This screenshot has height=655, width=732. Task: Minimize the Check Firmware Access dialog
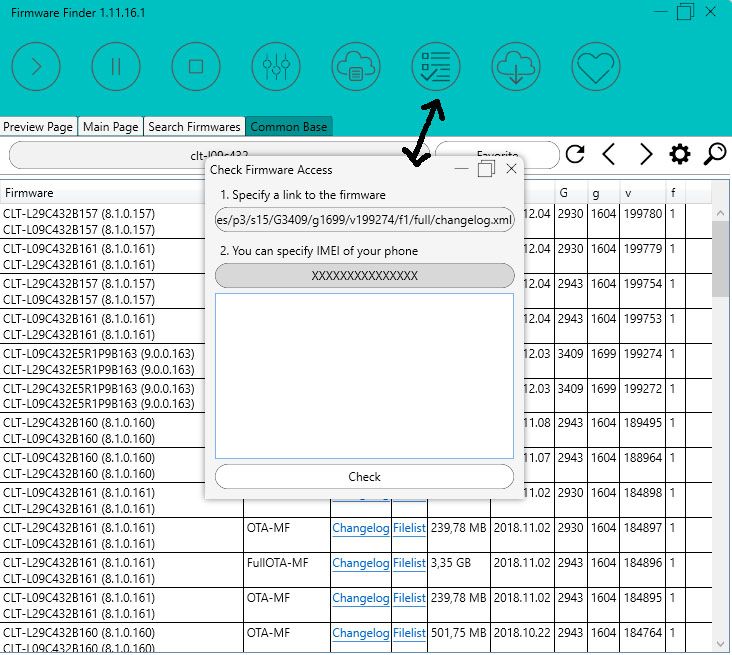click(x=461, y=169)
